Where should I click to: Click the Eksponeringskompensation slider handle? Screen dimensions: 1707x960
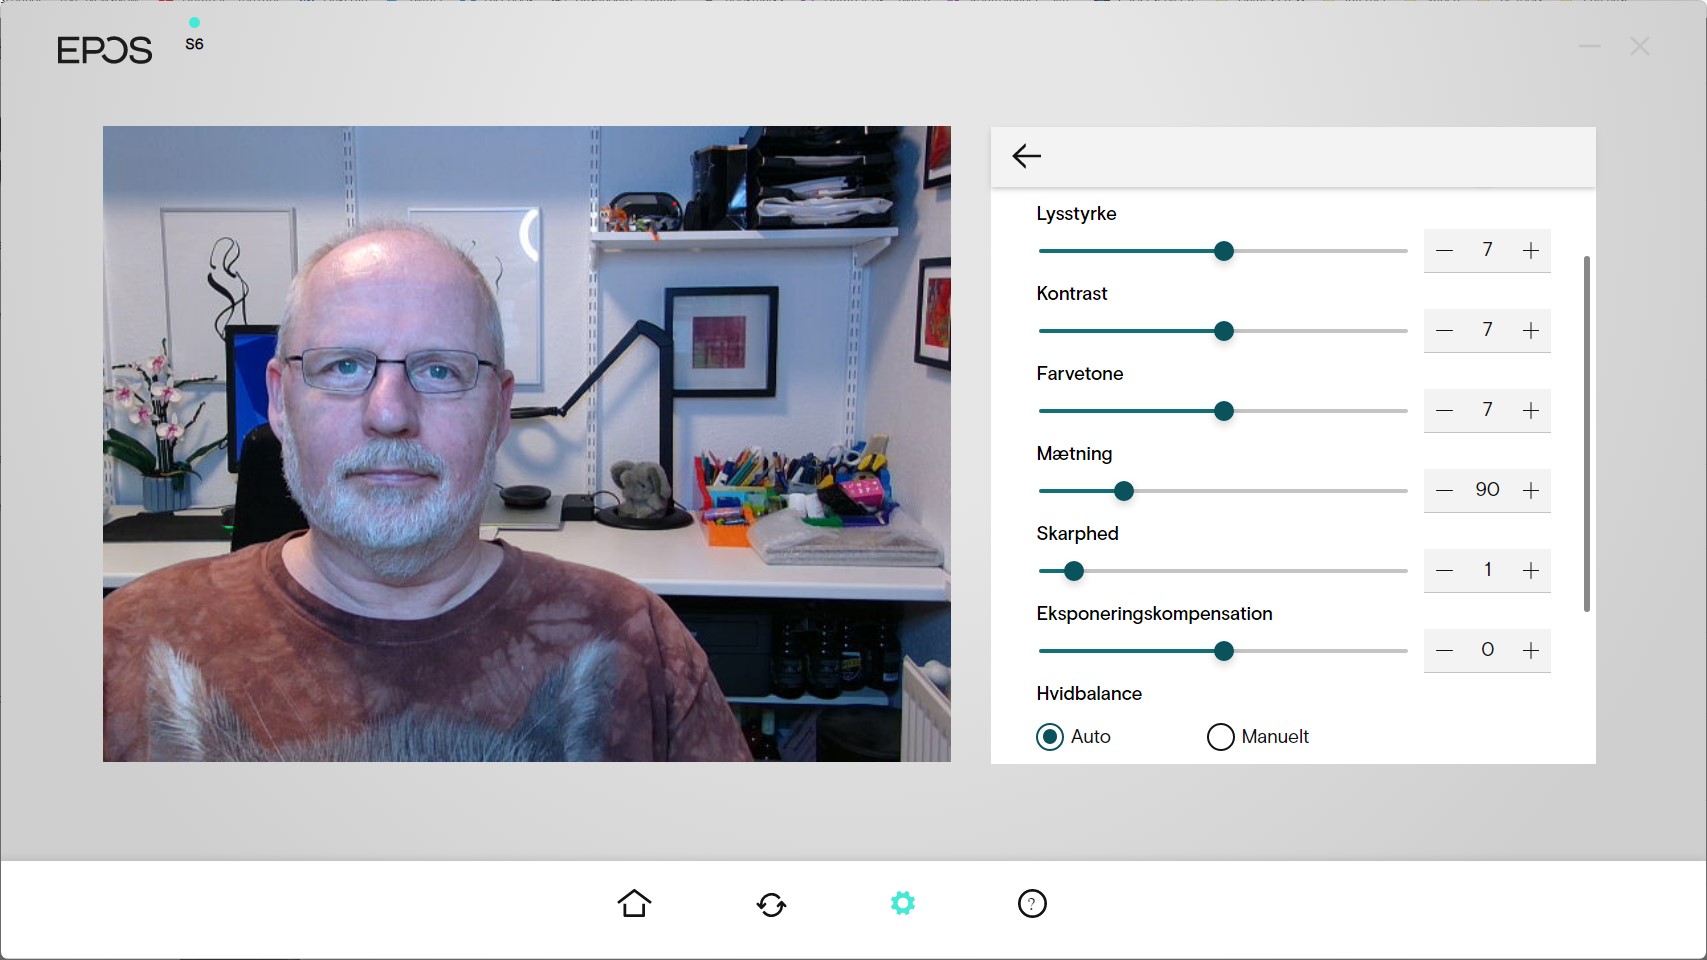click(x=1224, y=651)
